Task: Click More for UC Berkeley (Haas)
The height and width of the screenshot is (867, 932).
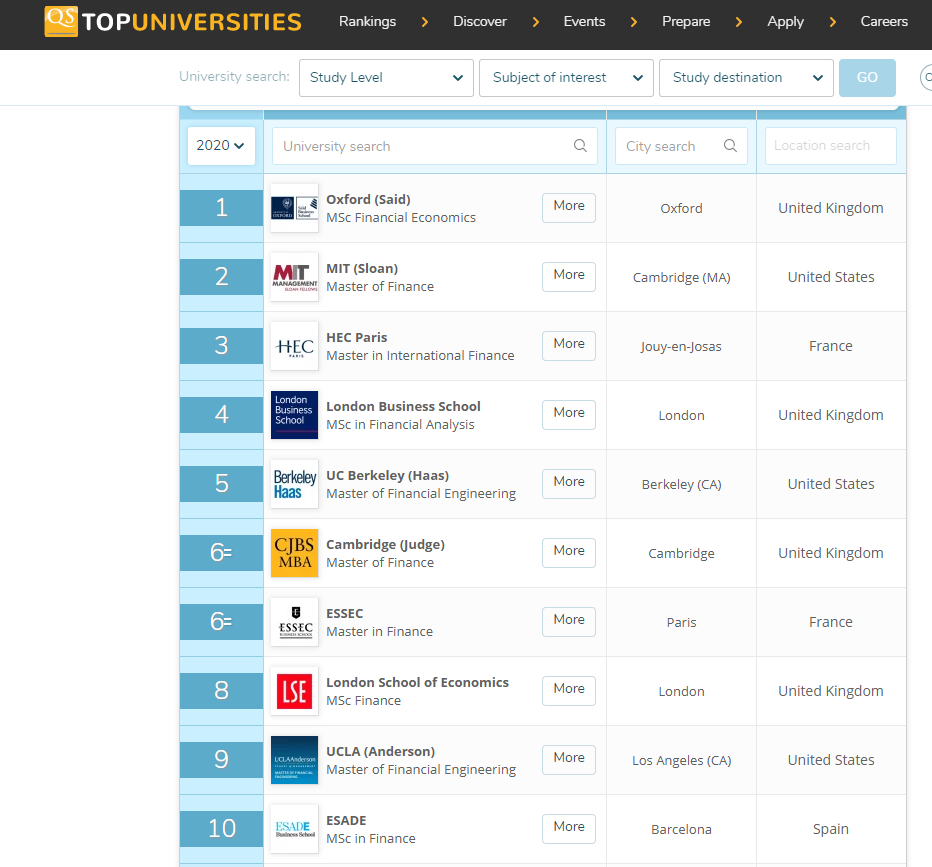Action: [x=569, y=483]
